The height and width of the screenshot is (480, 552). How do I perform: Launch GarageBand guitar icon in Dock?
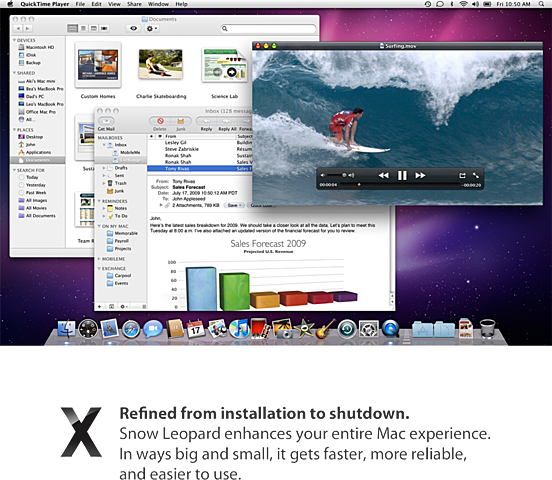pyautogui.click(x=325, y=329)
